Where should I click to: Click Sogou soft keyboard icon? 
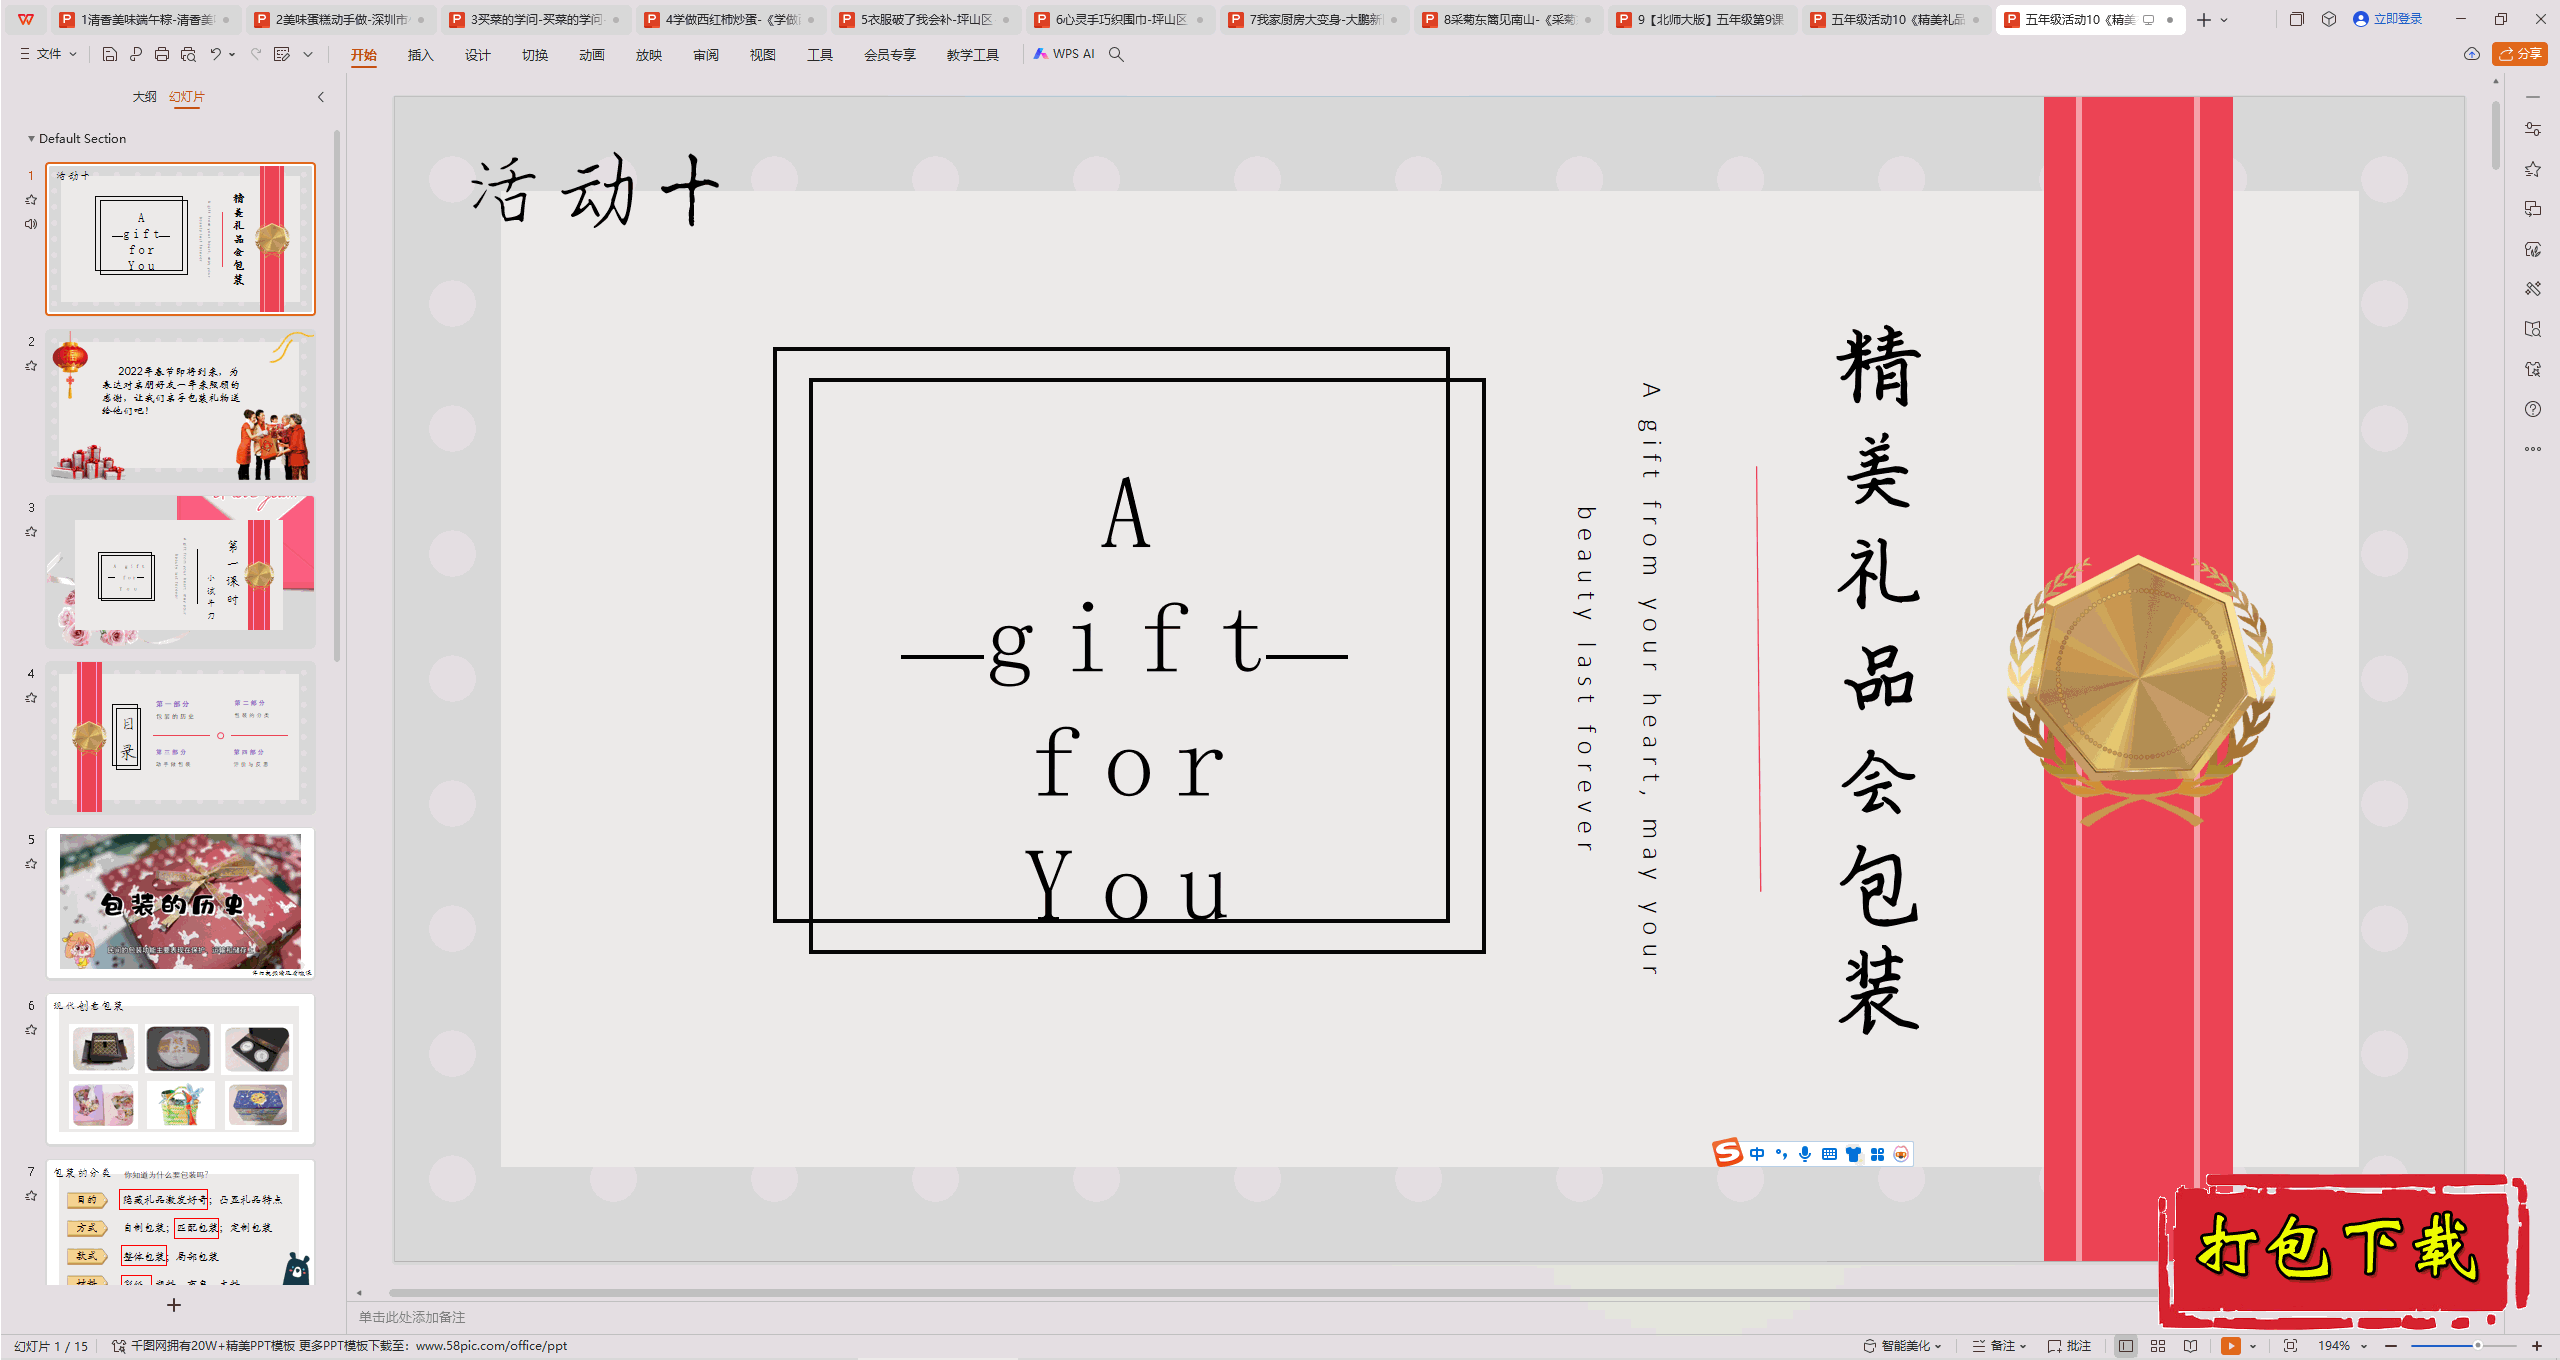[x=1829, y=1154]
